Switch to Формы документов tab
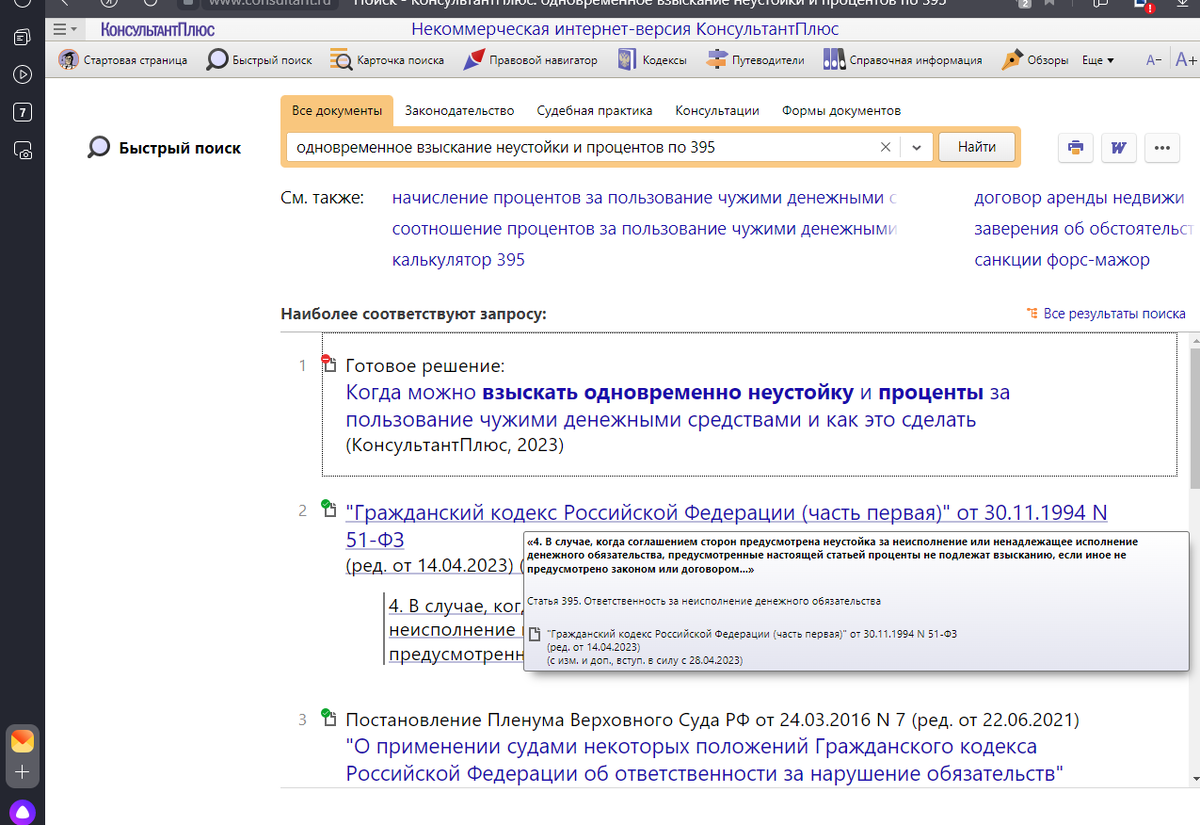The height and width of the screenshot is (825, 1200). 841,110
